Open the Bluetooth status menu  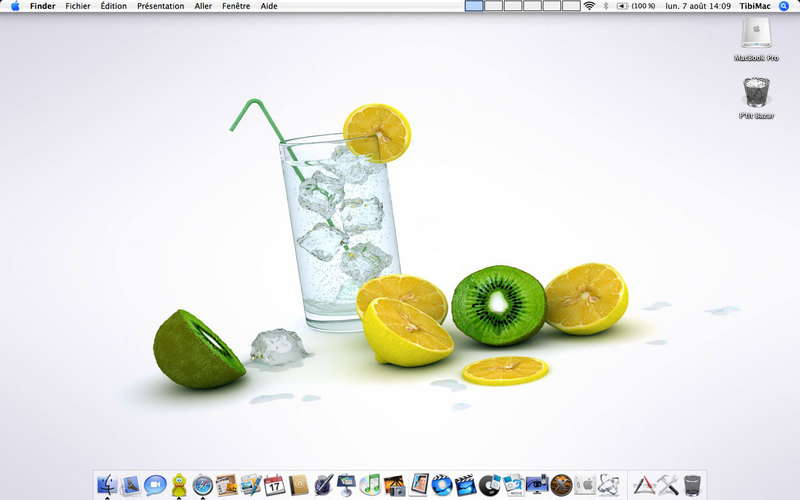(606, 6)
